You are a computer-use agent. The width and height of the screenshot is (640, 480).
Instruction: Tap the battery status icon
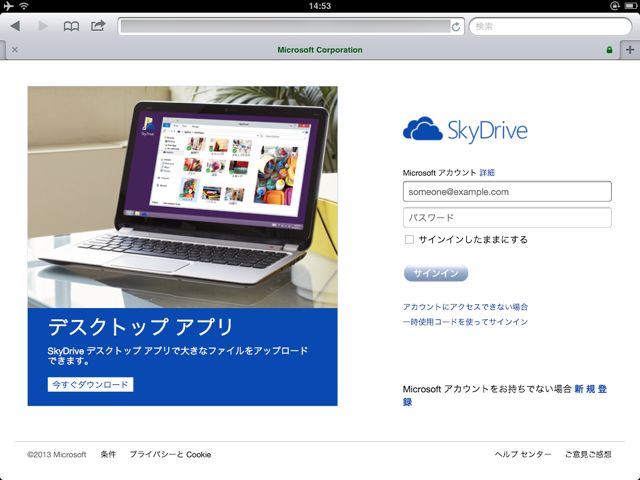click(x=631, y=6)
